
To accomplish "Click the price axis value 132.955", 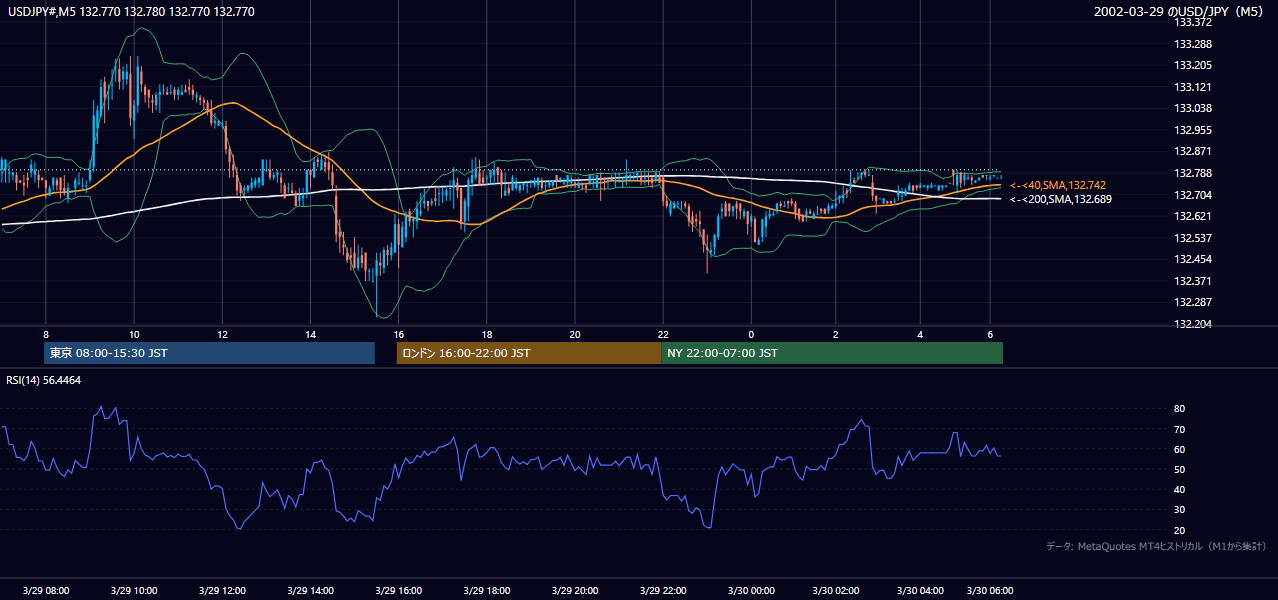I will (1193, 130).
